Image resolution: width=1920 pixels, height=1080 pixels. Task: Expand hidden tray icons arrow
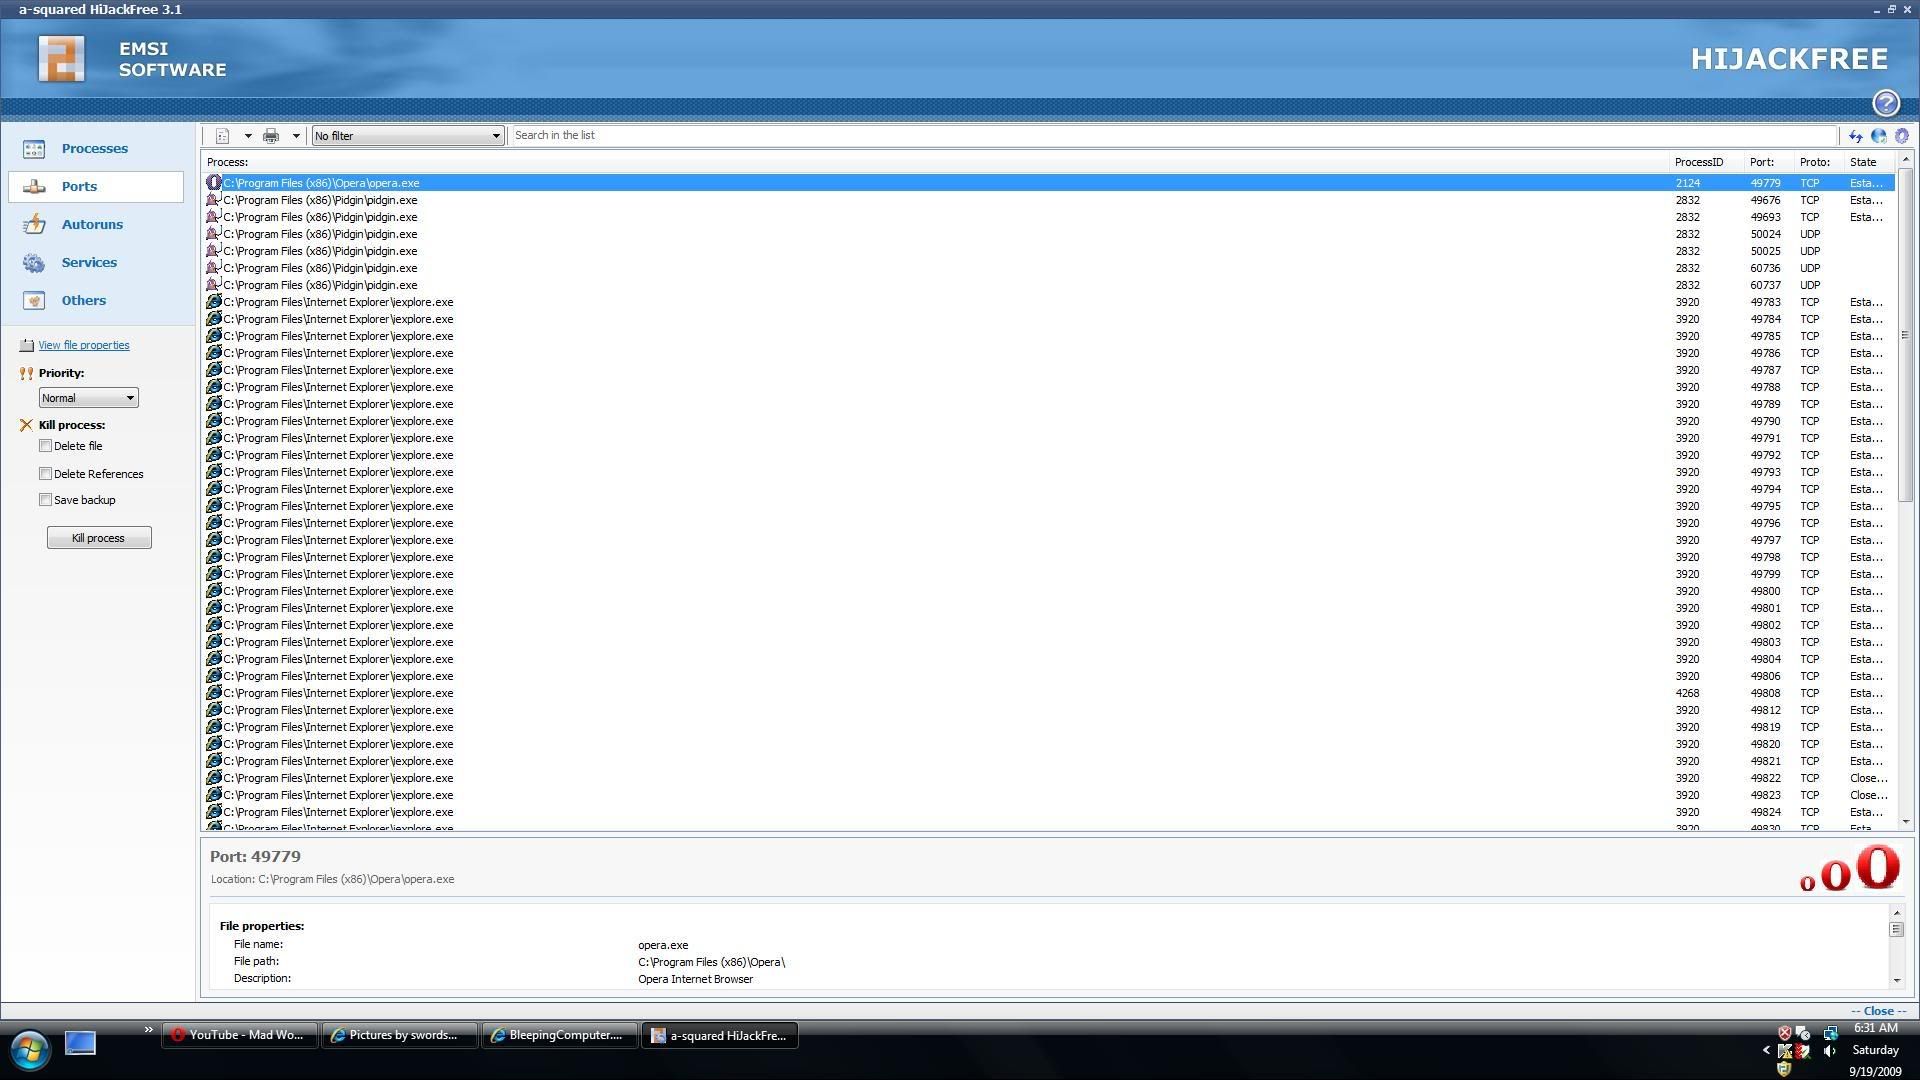1766,1051
